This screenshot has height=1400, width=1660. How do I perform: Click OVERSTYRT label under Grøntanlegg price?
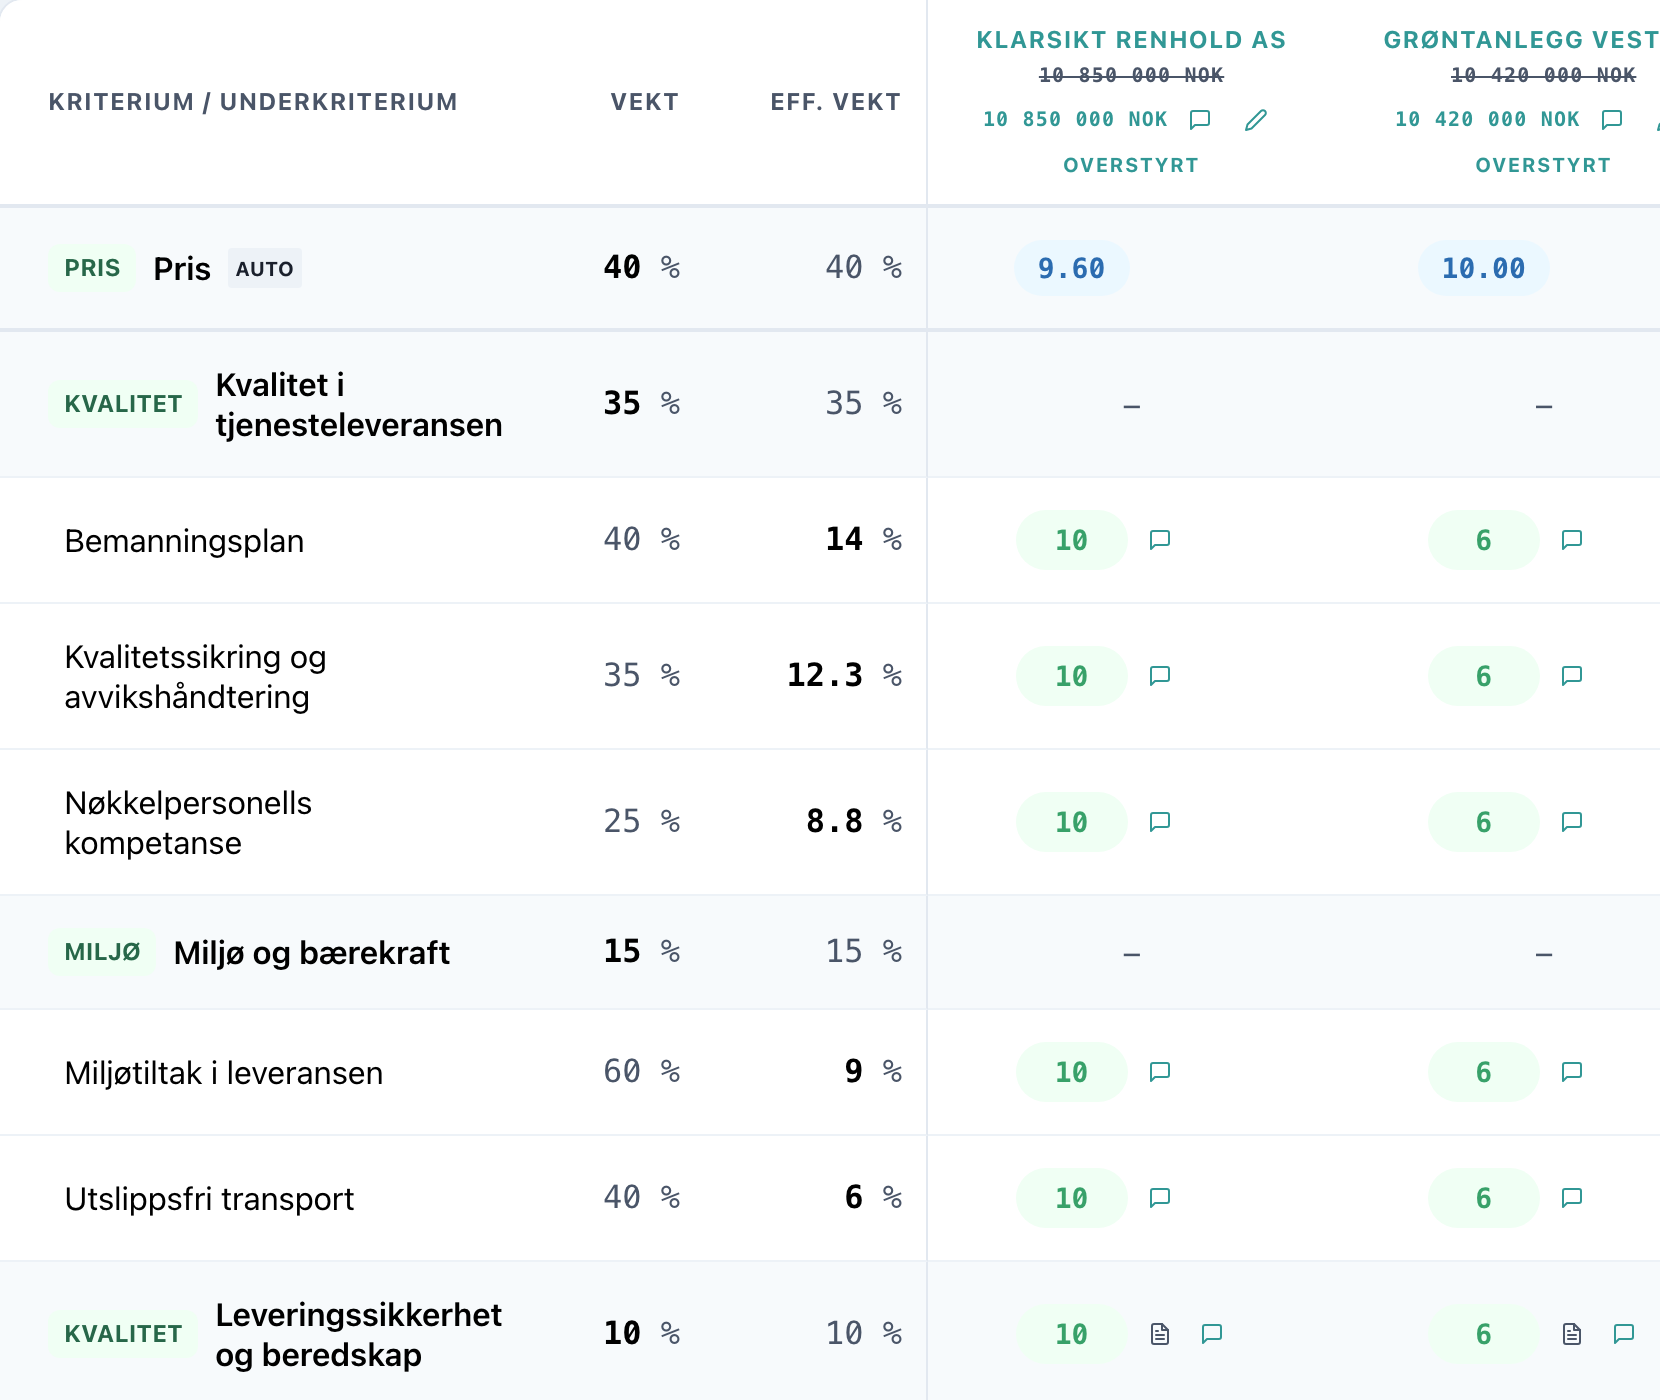click(1543, 166)
